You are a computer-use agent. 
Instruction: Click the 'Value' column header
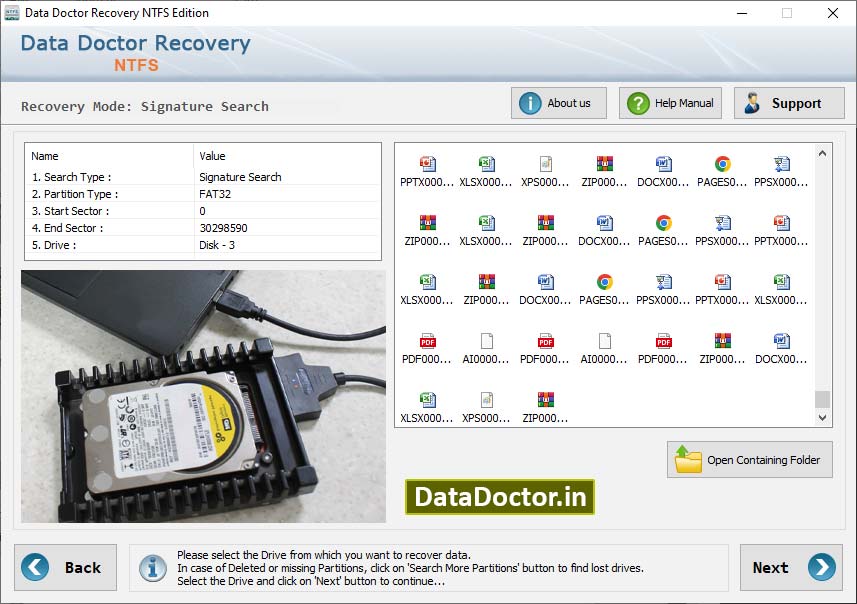click(x=212, y=156)
